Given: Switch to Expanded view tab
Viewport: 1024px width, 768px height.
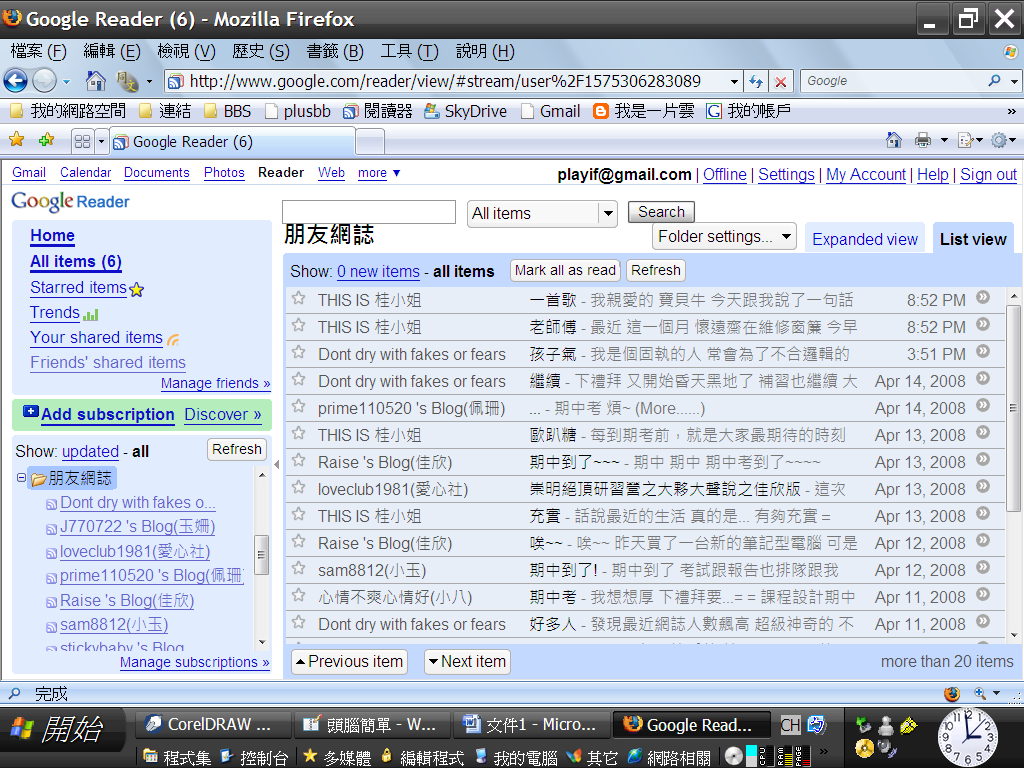Looking at the screenshot, I should [x=865, y=240].
